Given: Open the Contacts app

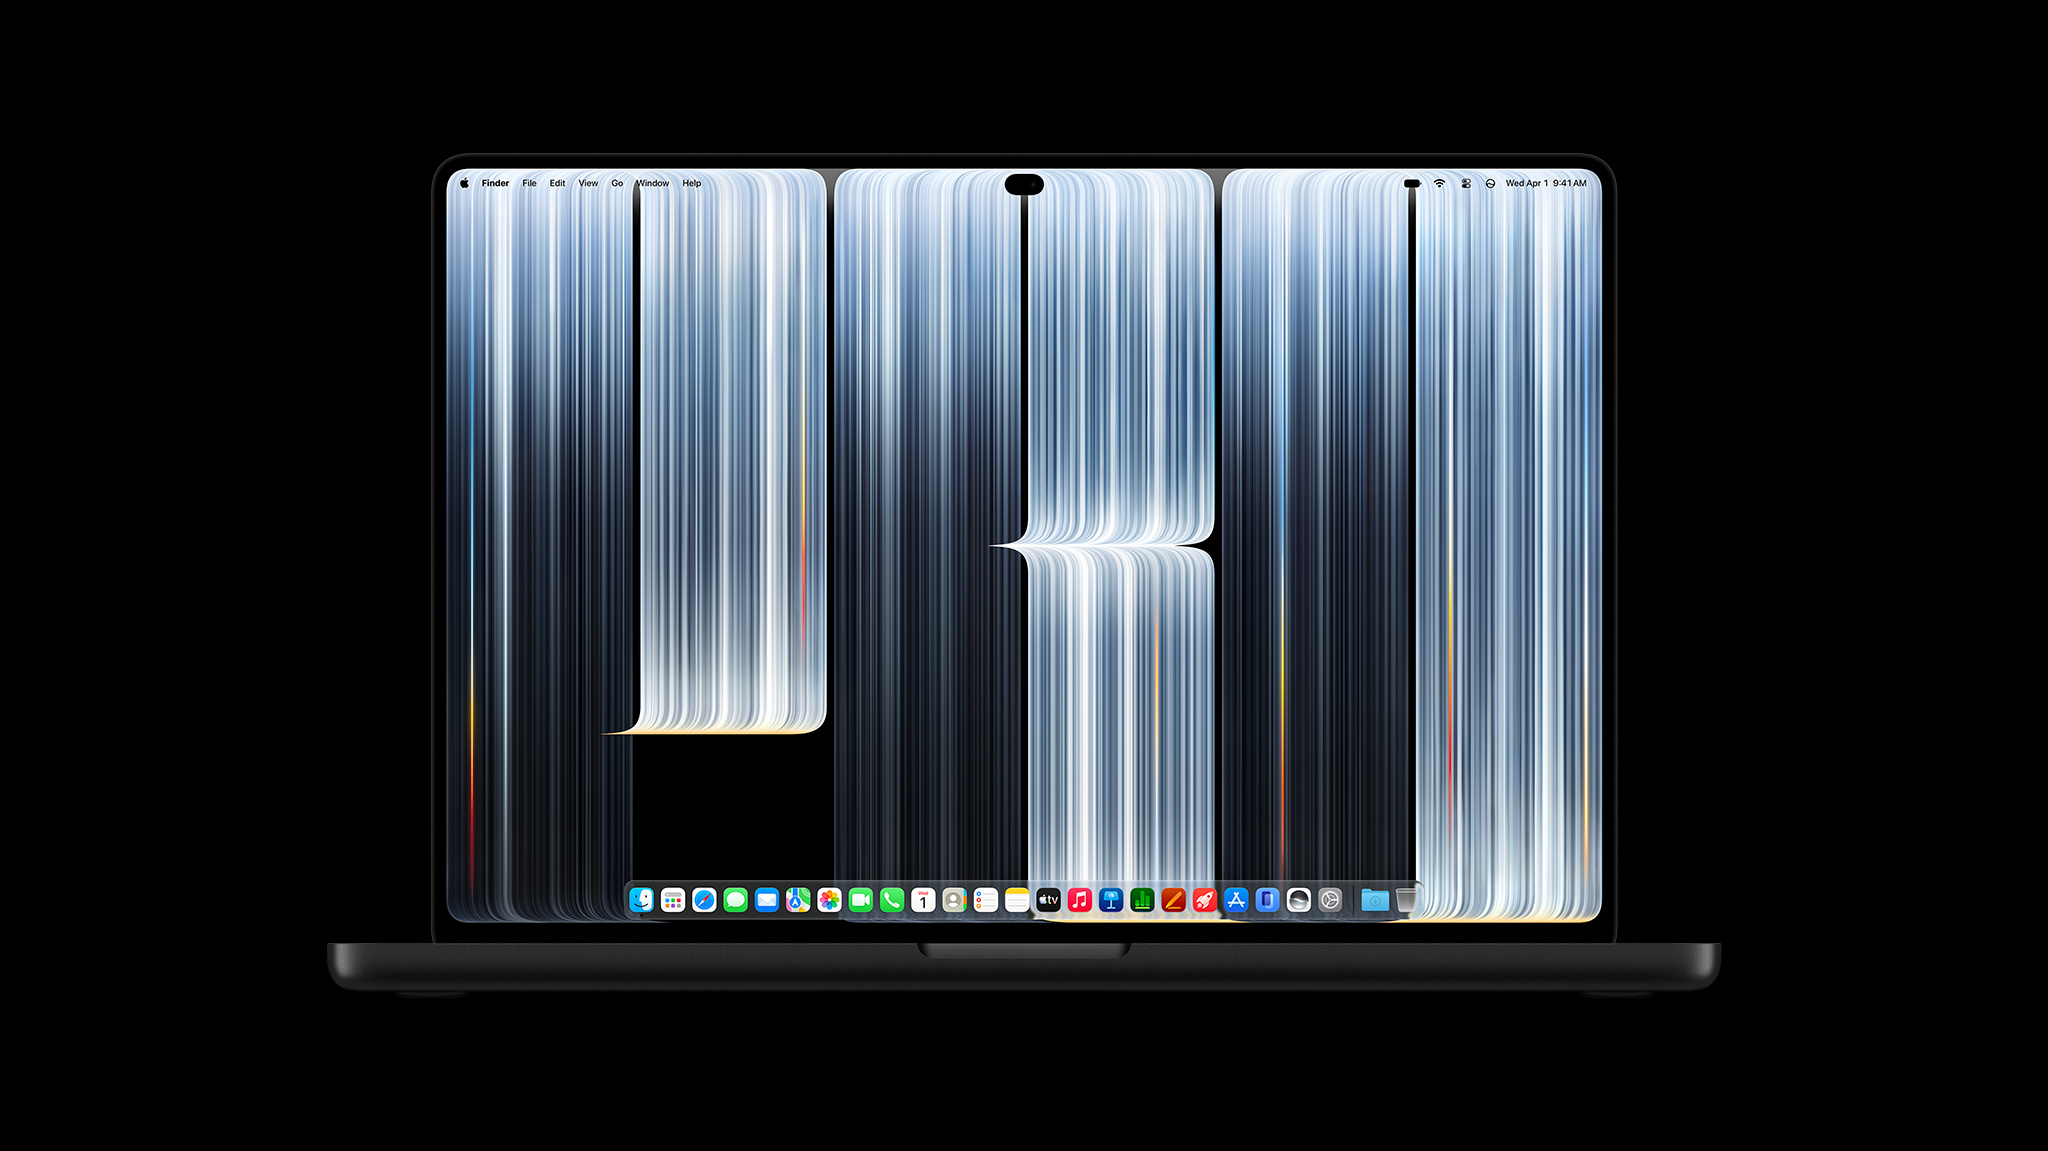Looking at the screenshot, I should point(954,900).
